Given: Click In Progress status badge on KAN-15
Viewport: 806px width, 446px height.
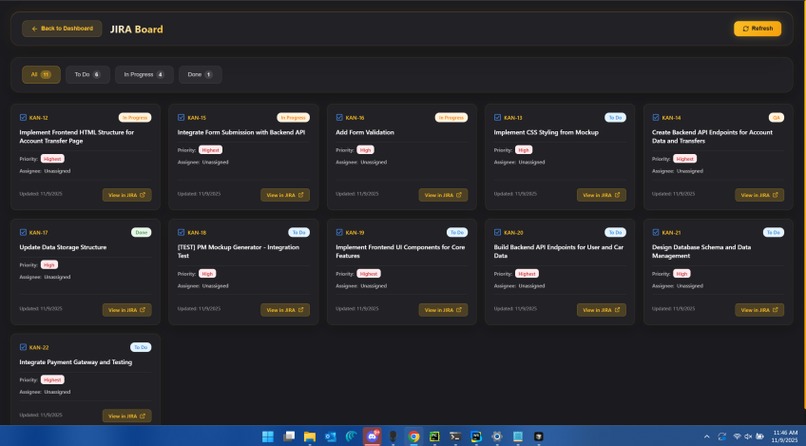Looking at the screenshot, I should click(293, 118).
